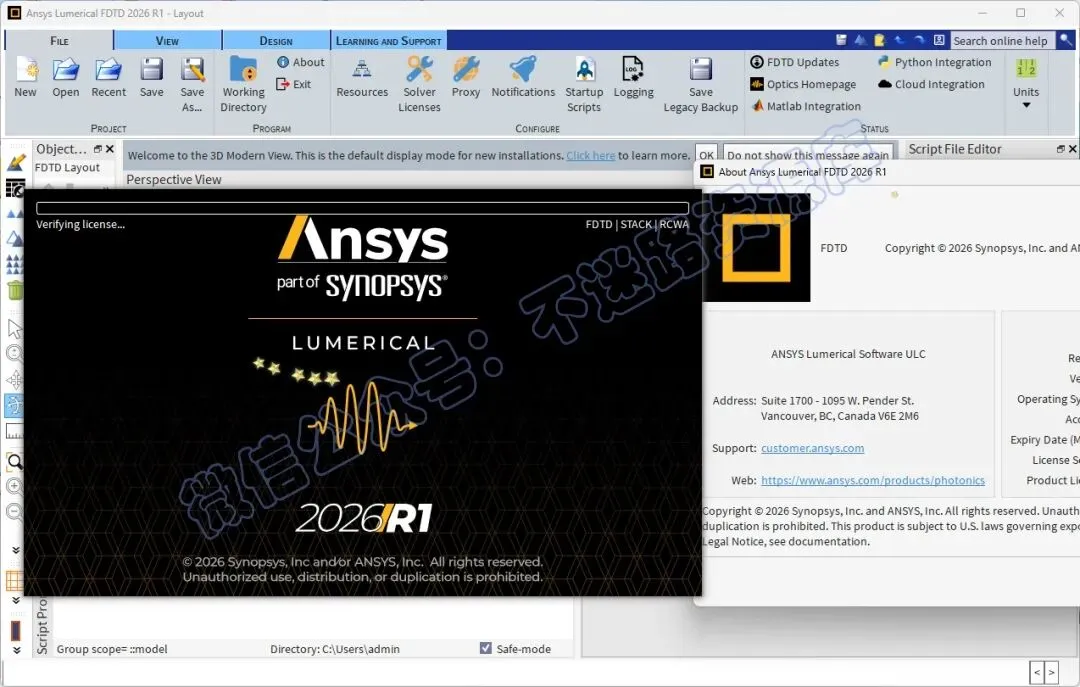This screenshot has height=687, width=1080.
Task: Create a new project with New icon
Action: 25,76
